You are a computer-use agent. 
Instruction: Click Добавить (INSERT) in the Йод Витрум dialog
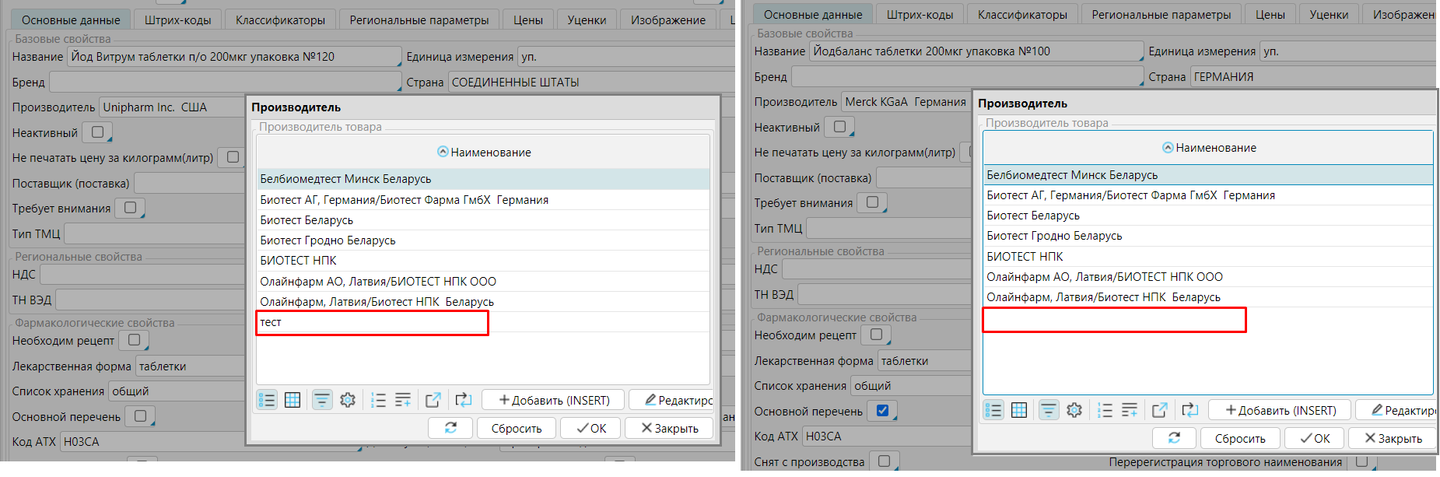click(x=553, y=400)
